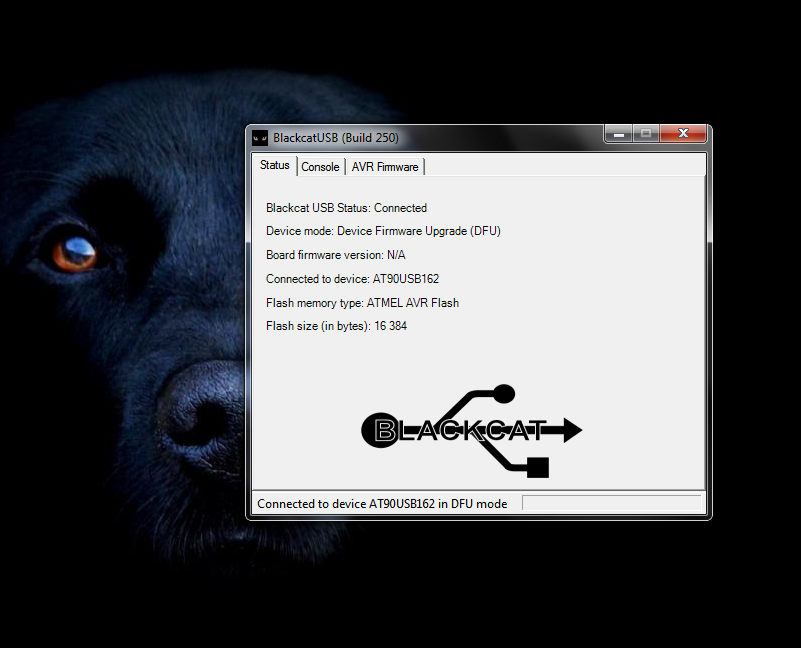
Task: Select the Status tab
Action: pos(275,165)
